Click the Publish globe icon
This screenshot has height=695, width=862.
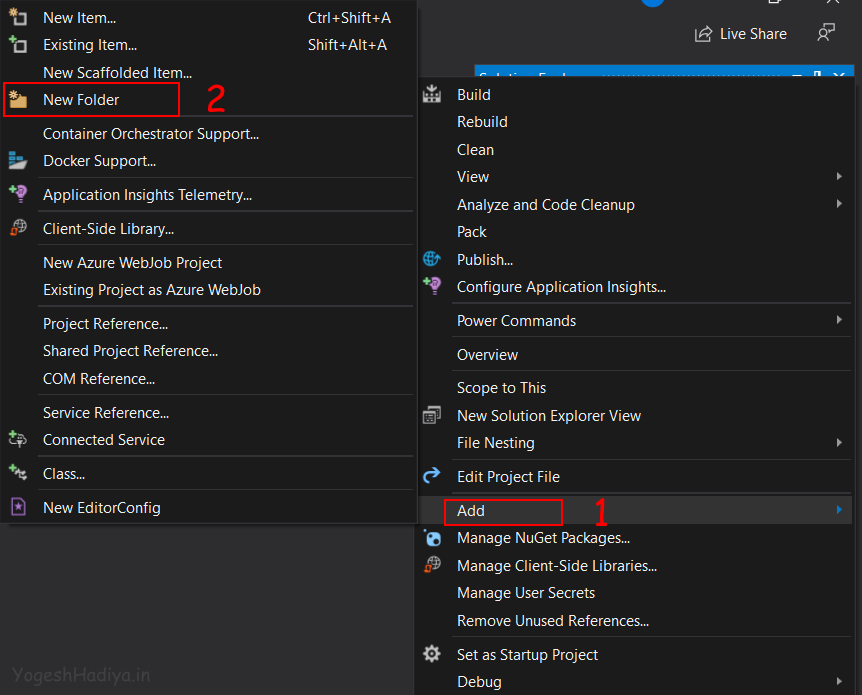pos(432,259)
